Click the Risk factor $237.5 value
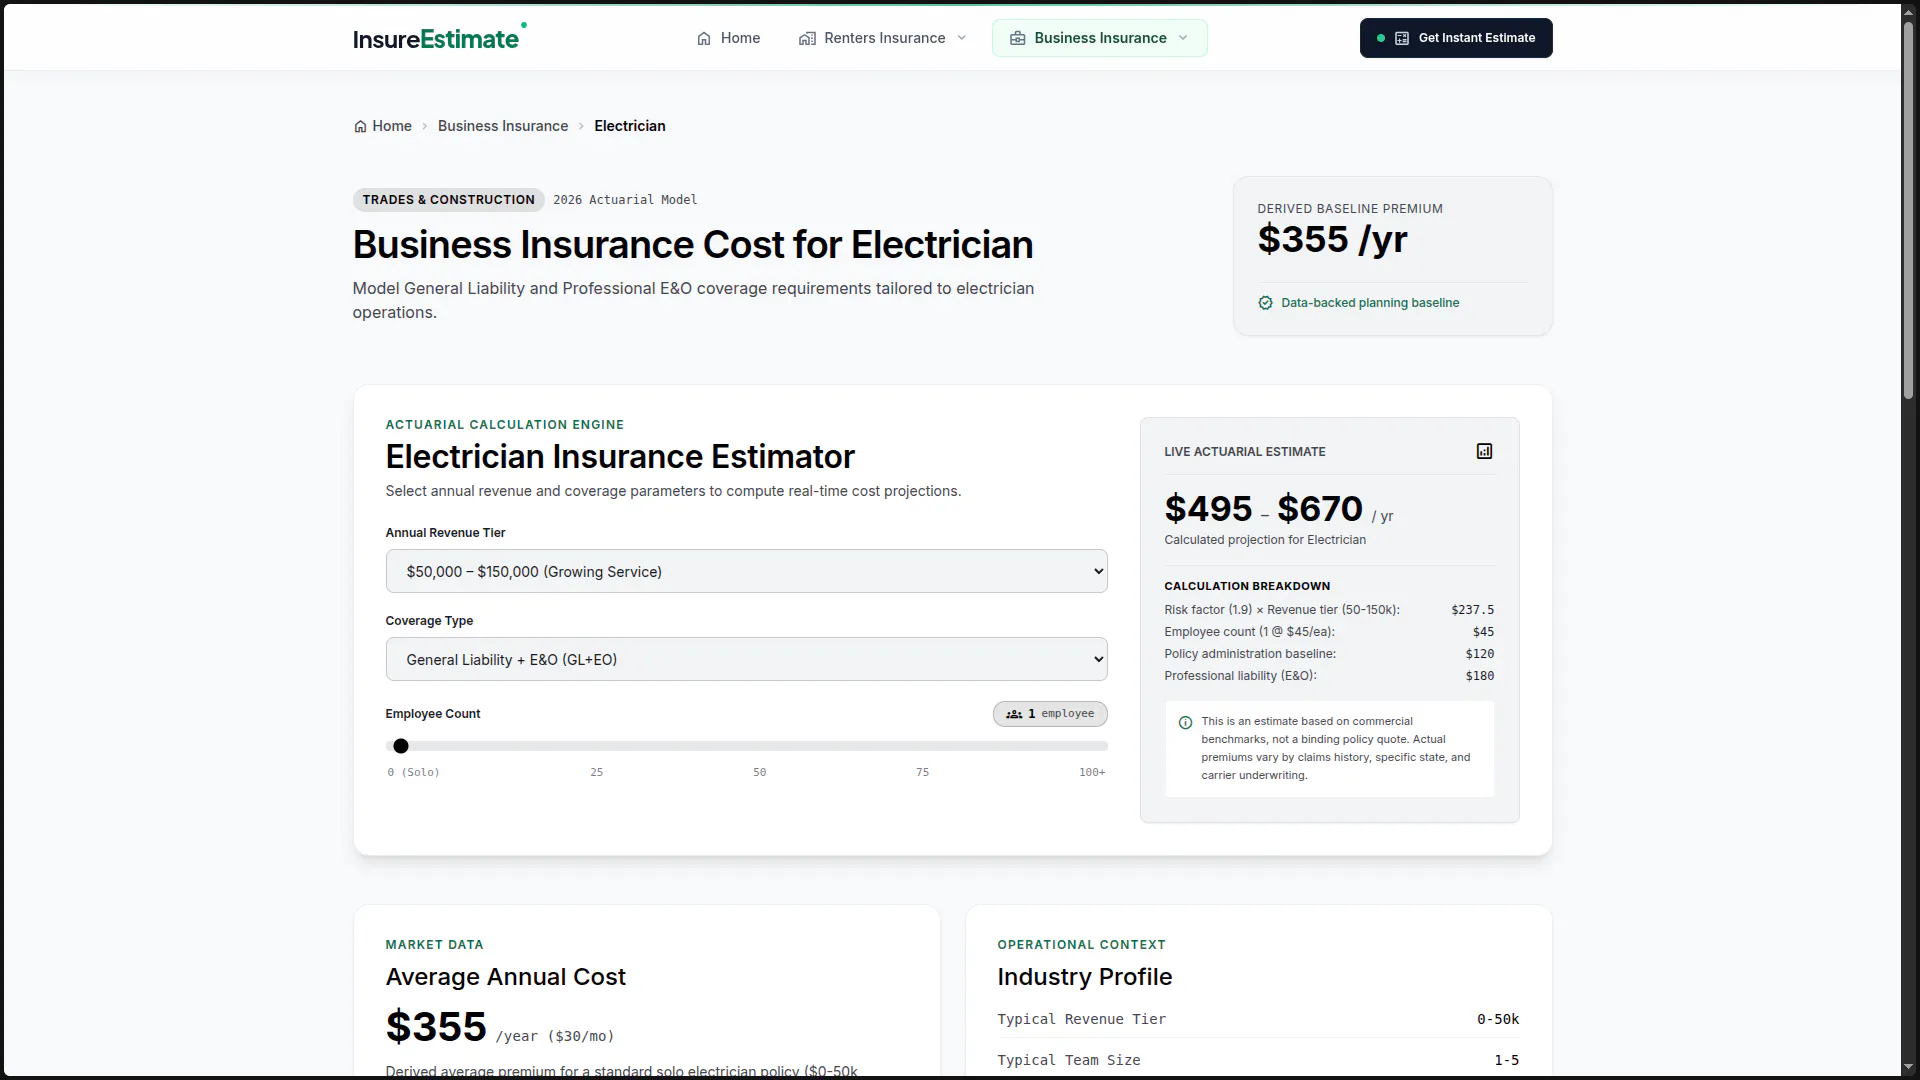1920x1080 pixels. (x=1472, y=610)
